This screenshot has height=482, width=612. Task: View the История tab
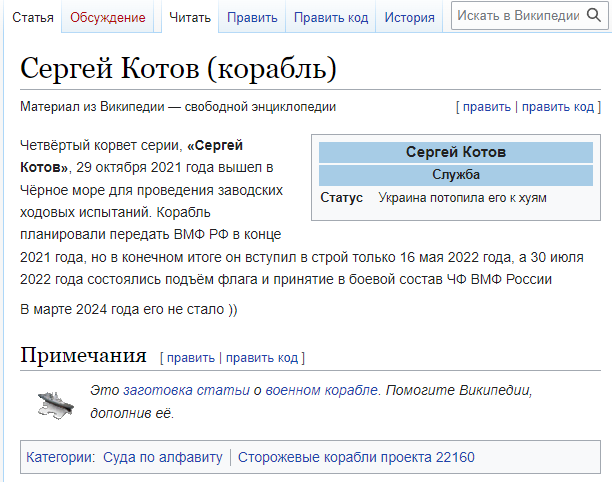click(x=410, y=18)
